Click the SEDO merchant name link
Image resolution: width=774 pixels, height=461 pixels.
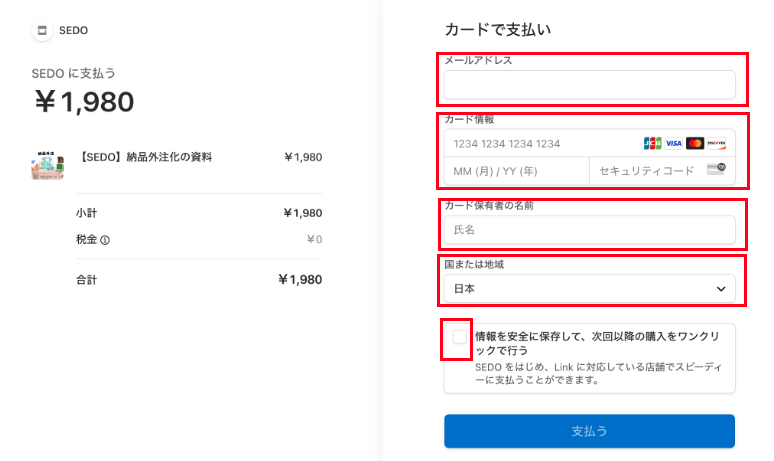pos(75,31)
